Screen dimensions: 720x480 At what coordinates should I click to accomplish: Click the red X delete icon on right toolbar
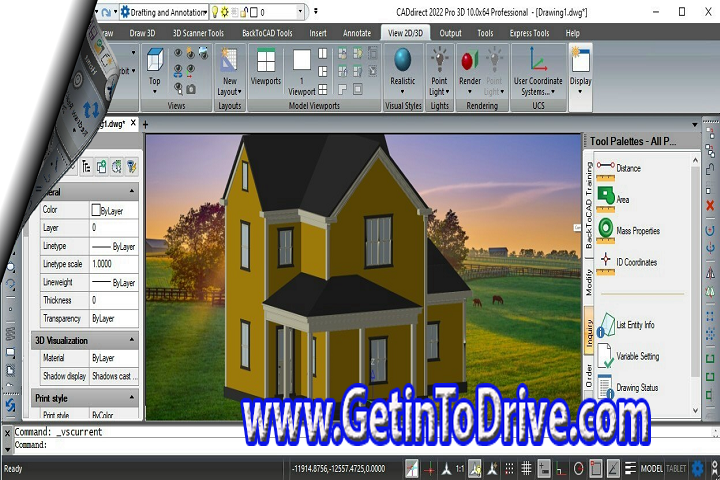(710, 205)
